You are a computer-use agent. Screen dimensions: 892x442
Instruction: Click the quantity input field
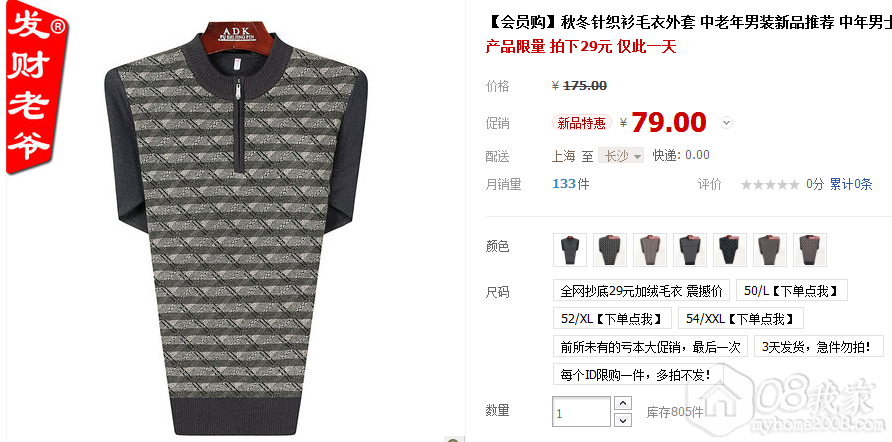click(581, 411)
